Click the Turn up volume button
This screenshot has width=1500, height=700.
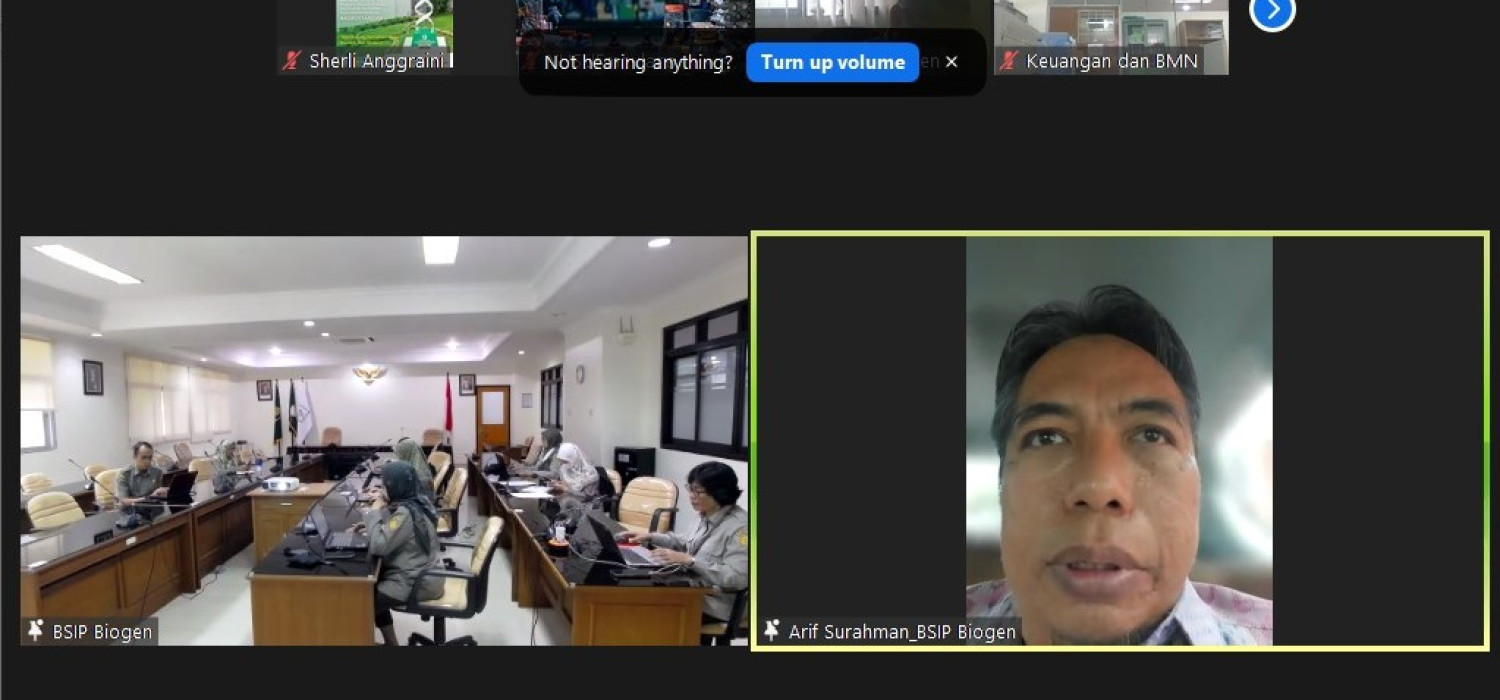832,62
